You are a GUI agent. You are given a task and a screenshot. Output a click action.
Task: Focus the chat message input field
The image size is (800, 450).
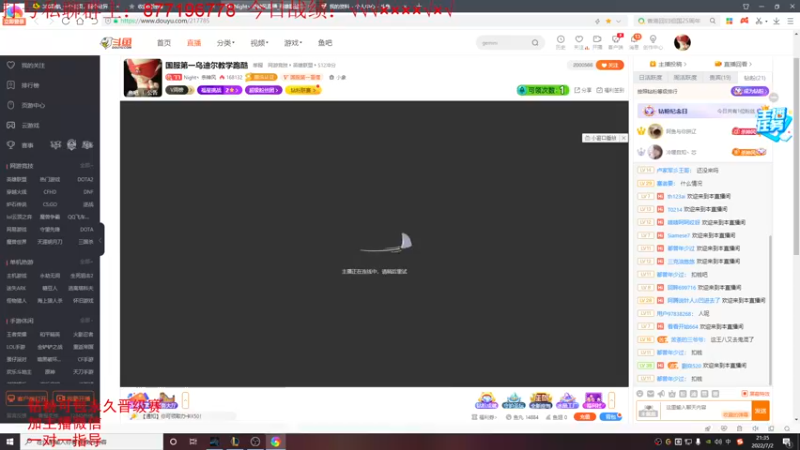(706, 410)
